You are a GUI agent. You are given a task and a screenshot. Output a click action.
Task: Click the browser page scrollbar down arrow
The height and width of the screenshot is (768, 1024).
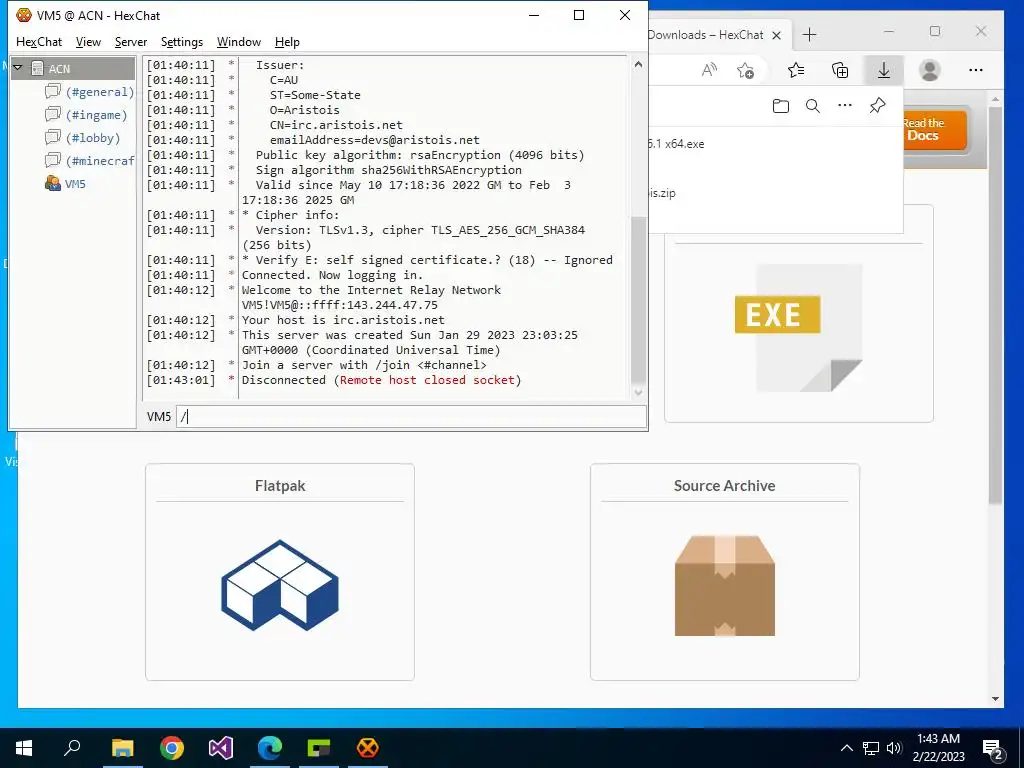click(995, 699)
